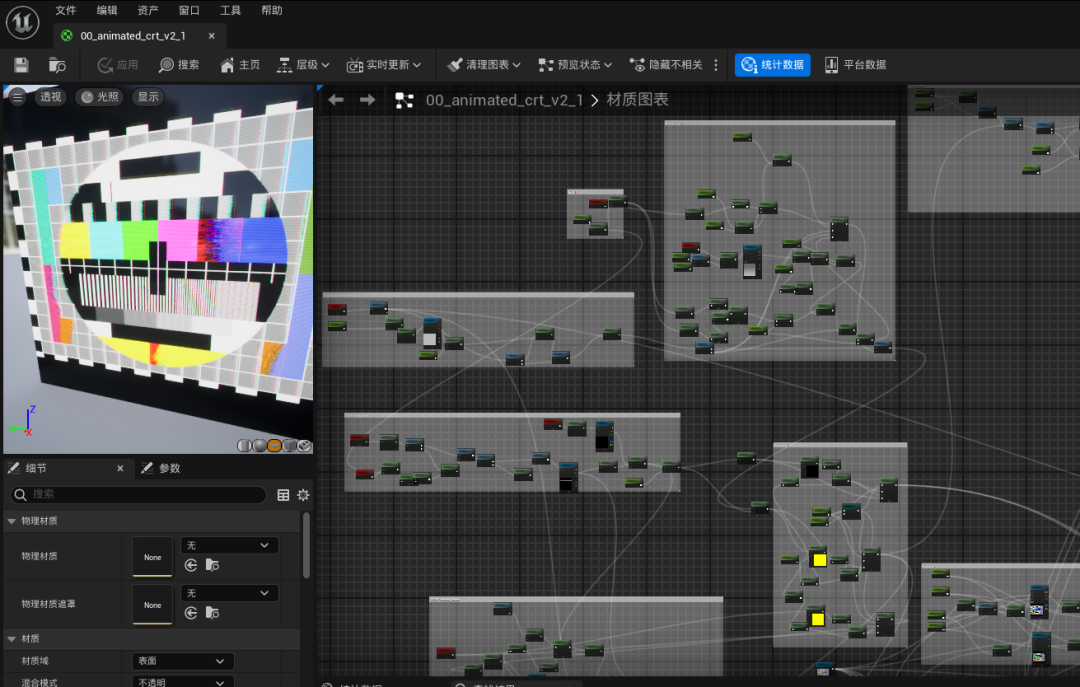Open the 编辑 menu
Image resolution: width=1080 pixels, height=687 pixels.
(x=107, y=10)
